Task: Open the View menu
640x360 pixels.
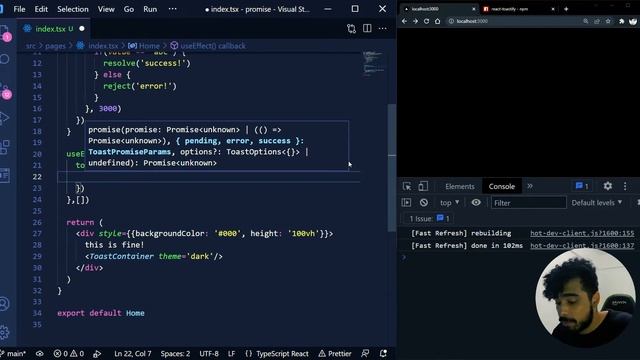Action: click(106, 9)
